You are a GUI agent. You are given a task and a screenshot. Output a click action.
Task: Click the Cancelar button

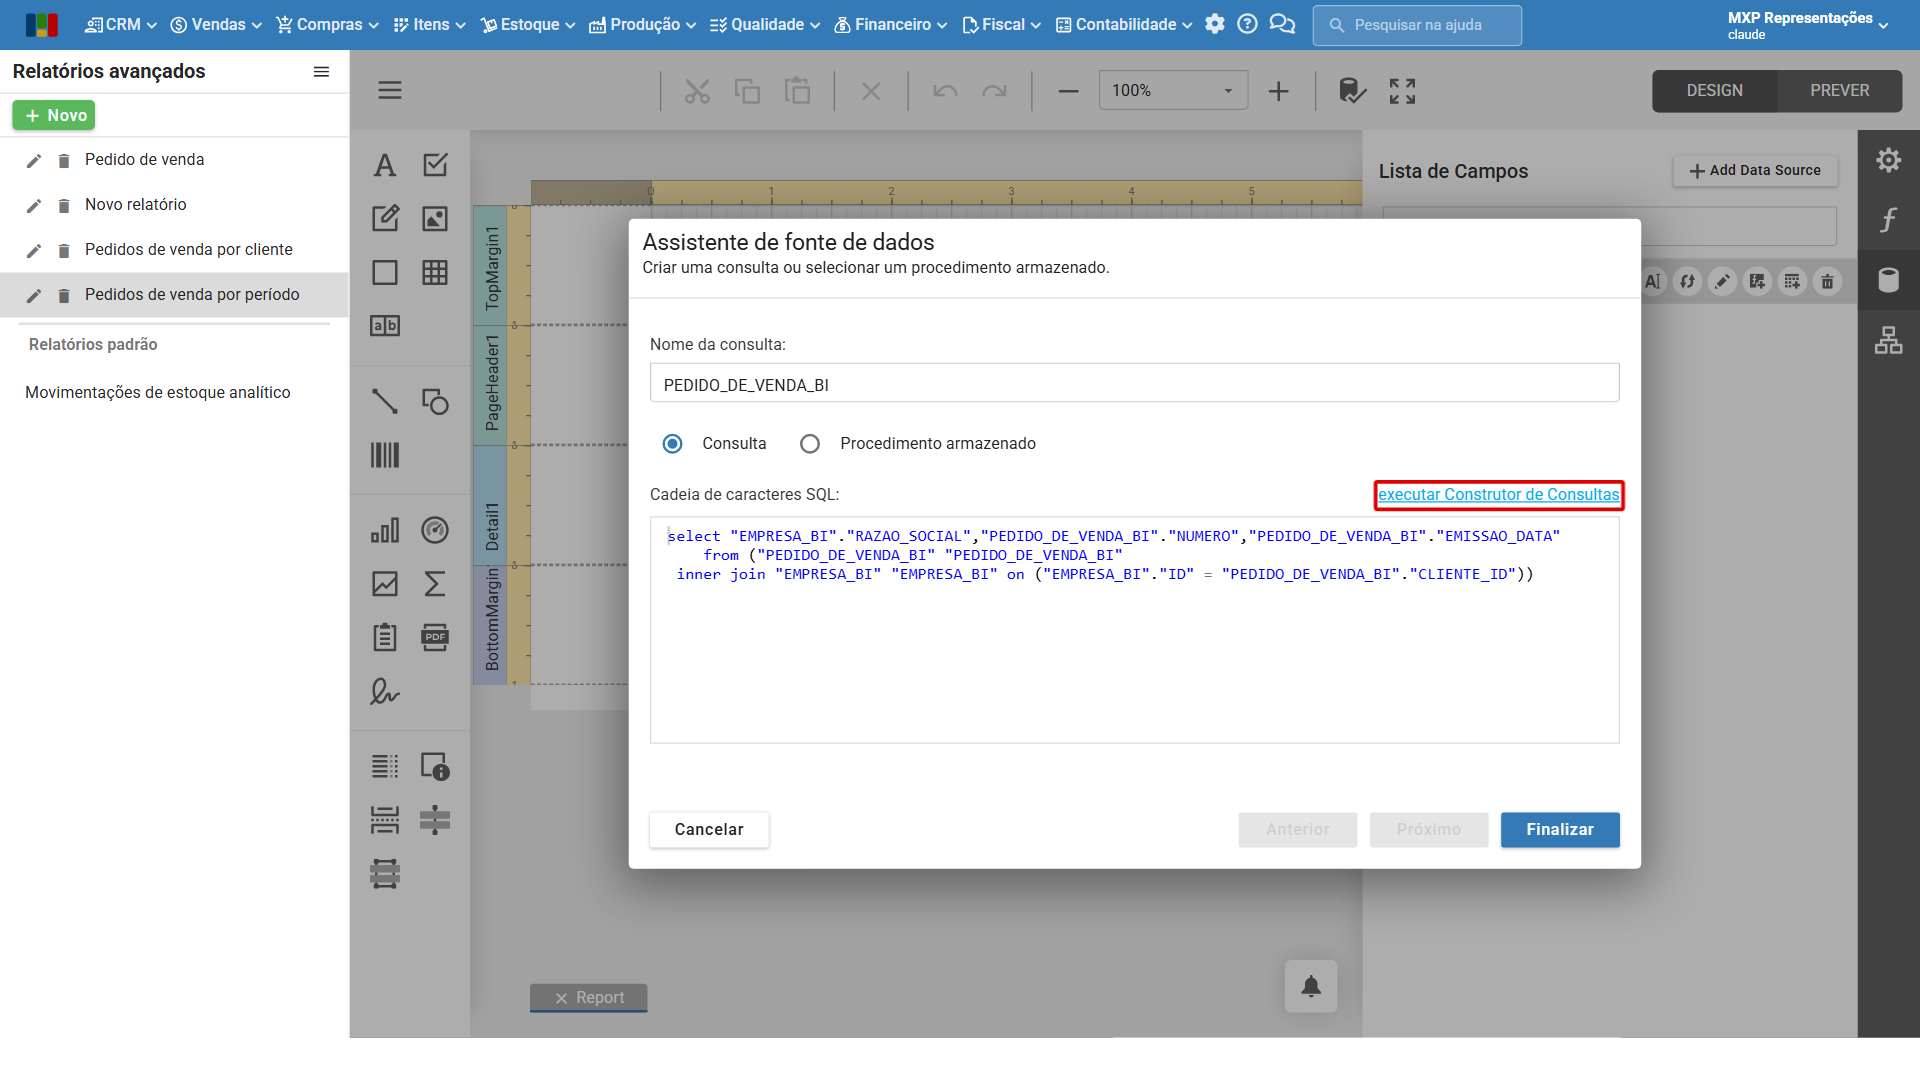point(709,830)
